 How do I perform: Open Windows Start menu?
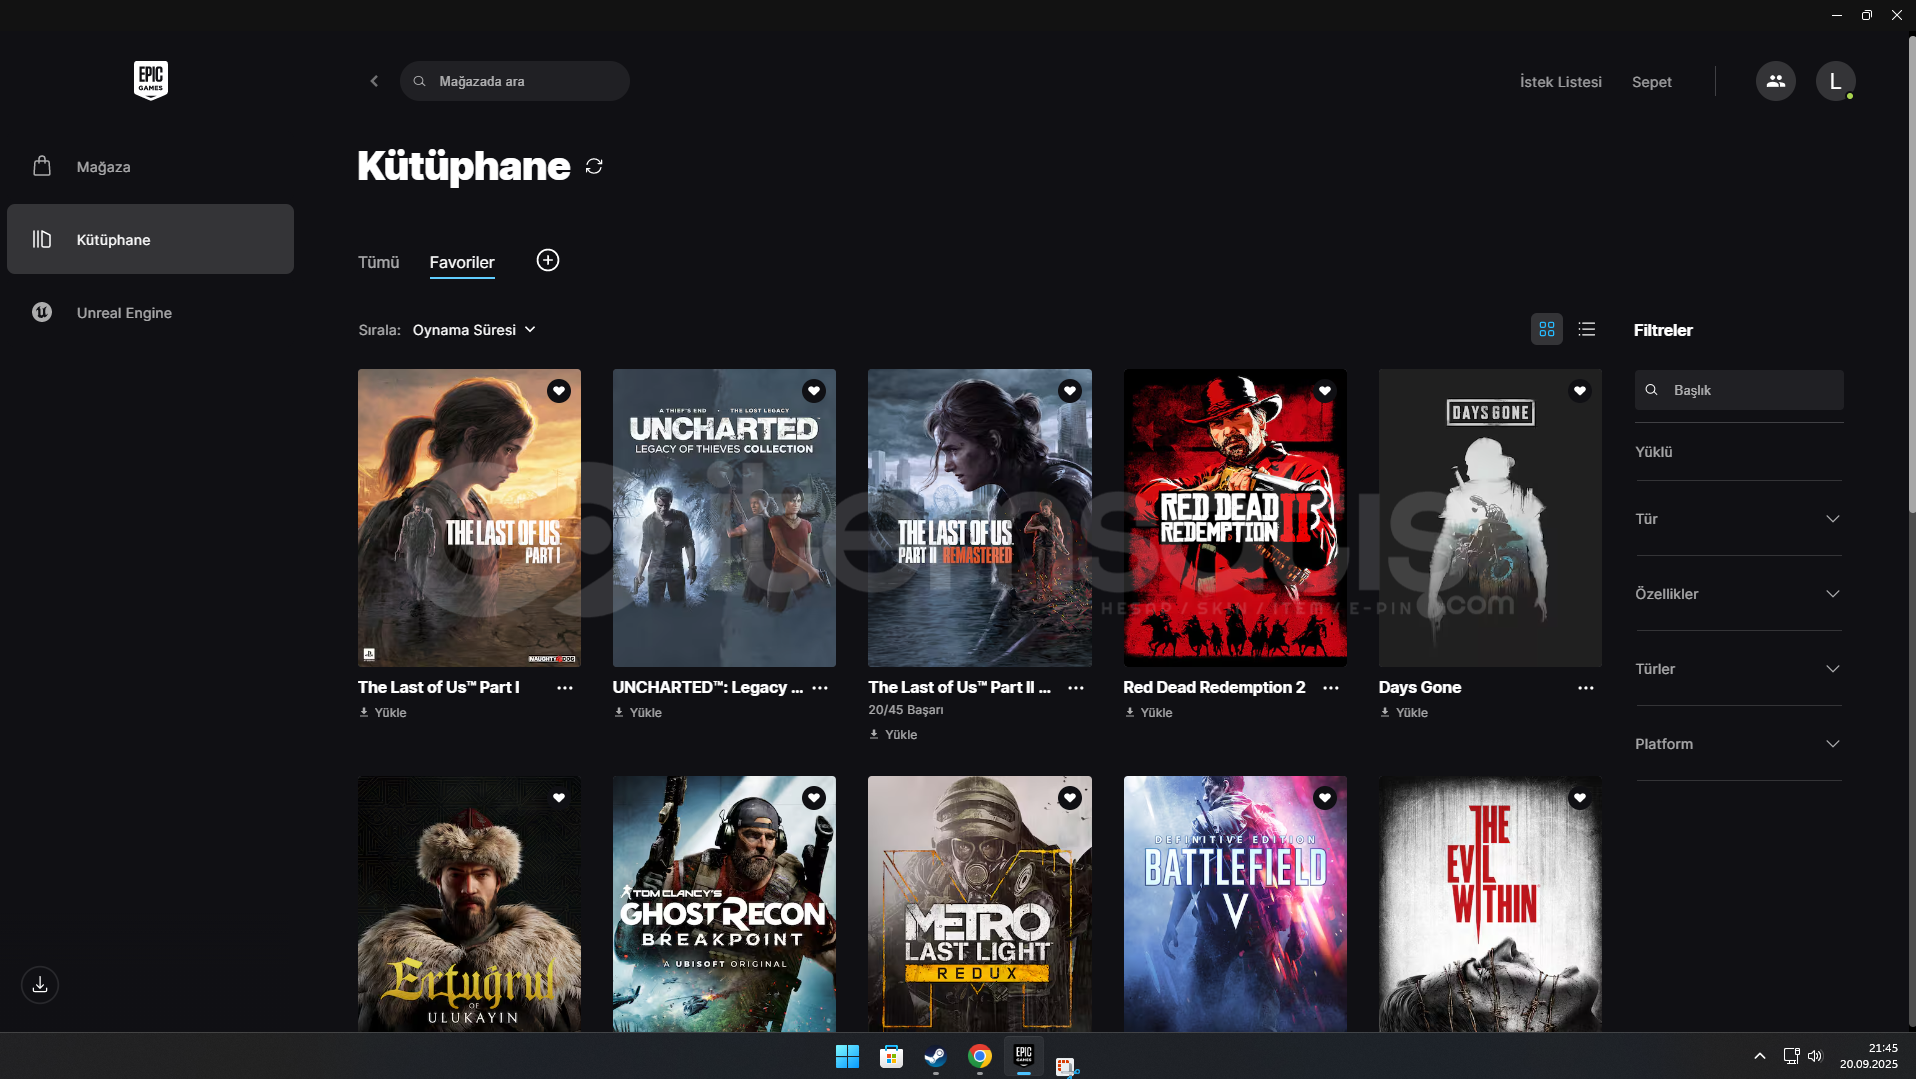[x=847, y=1056]
